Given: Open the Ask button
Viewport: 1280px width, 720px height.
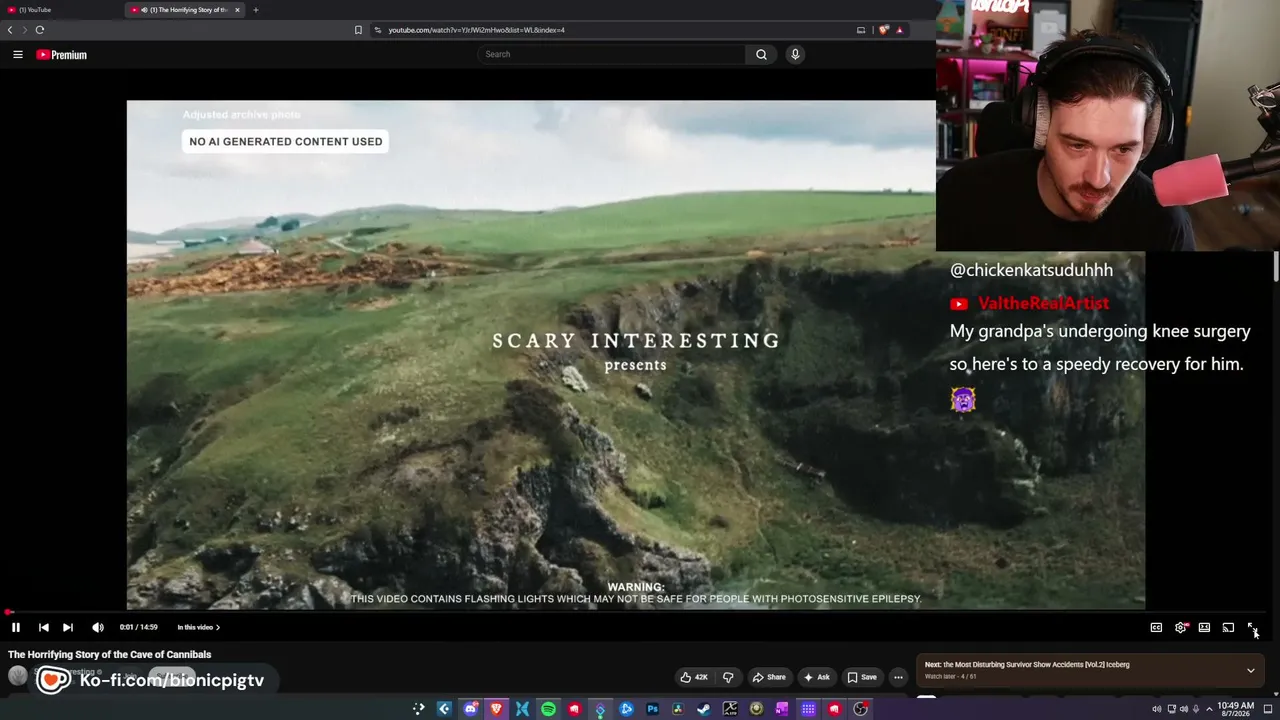Looking at the screenshot, I should click(x=817, y=677).
